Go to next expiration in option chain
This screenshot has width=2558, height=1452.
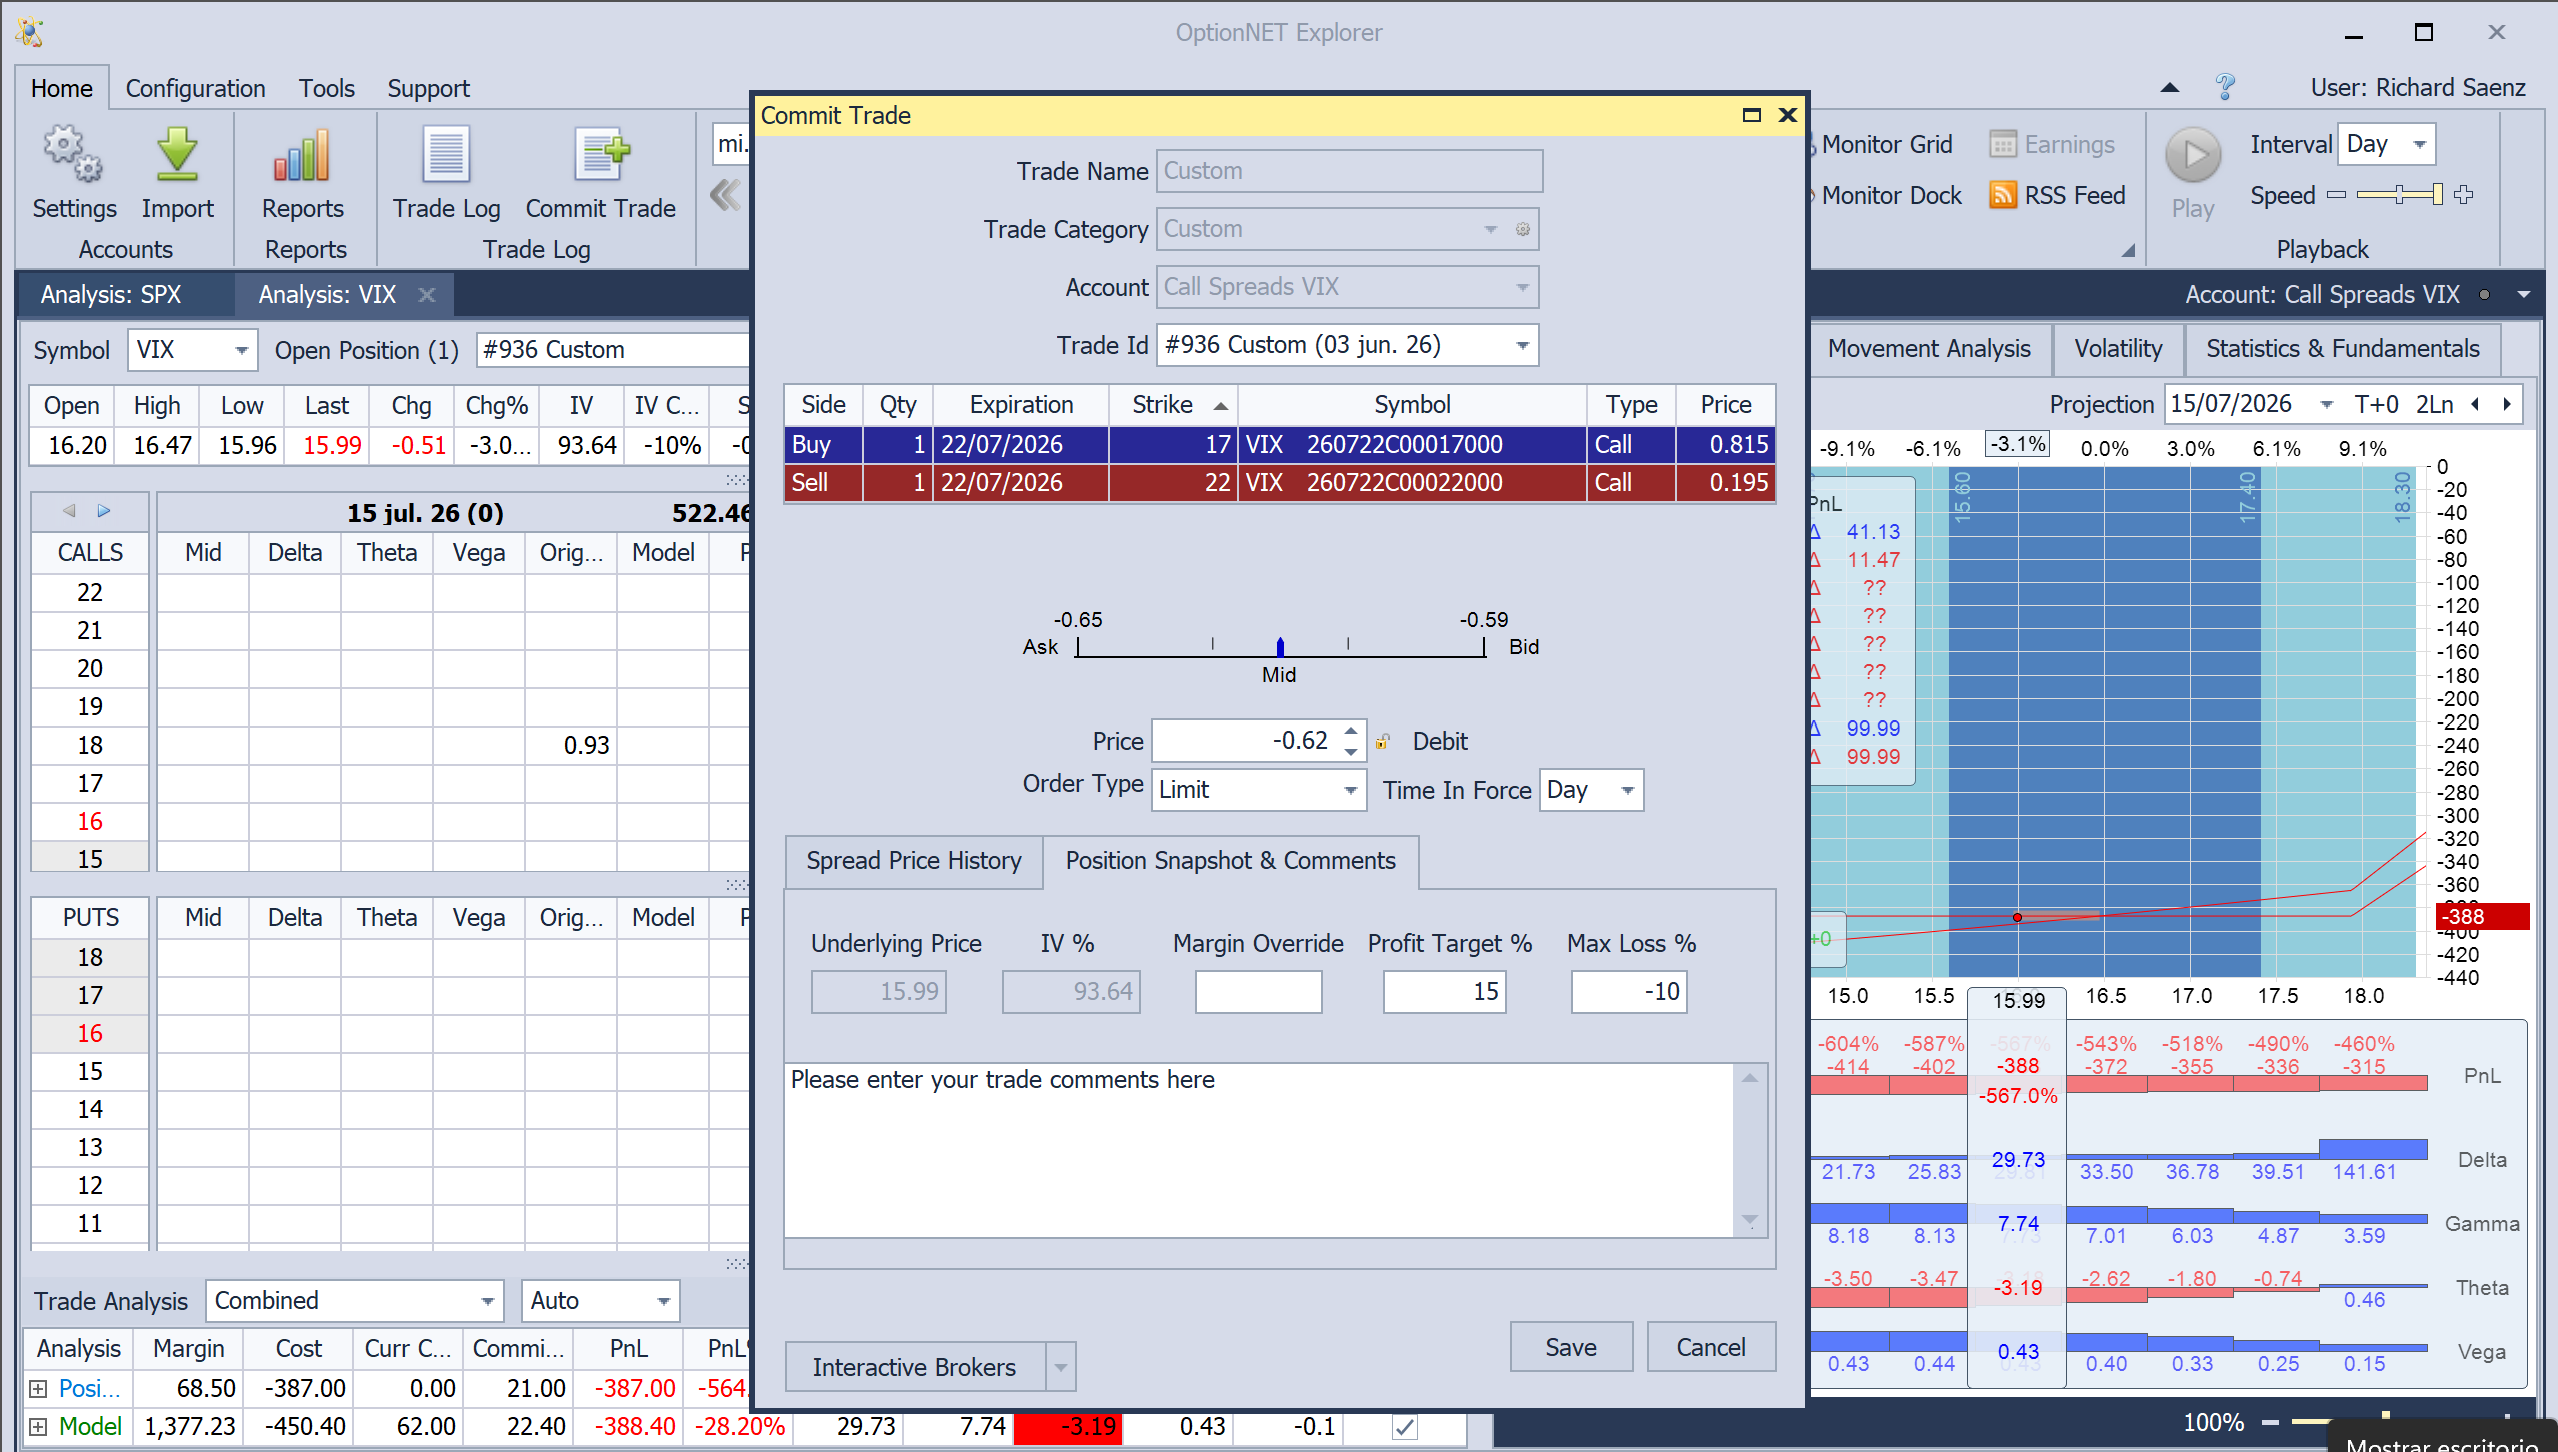[x=104, y=511]
